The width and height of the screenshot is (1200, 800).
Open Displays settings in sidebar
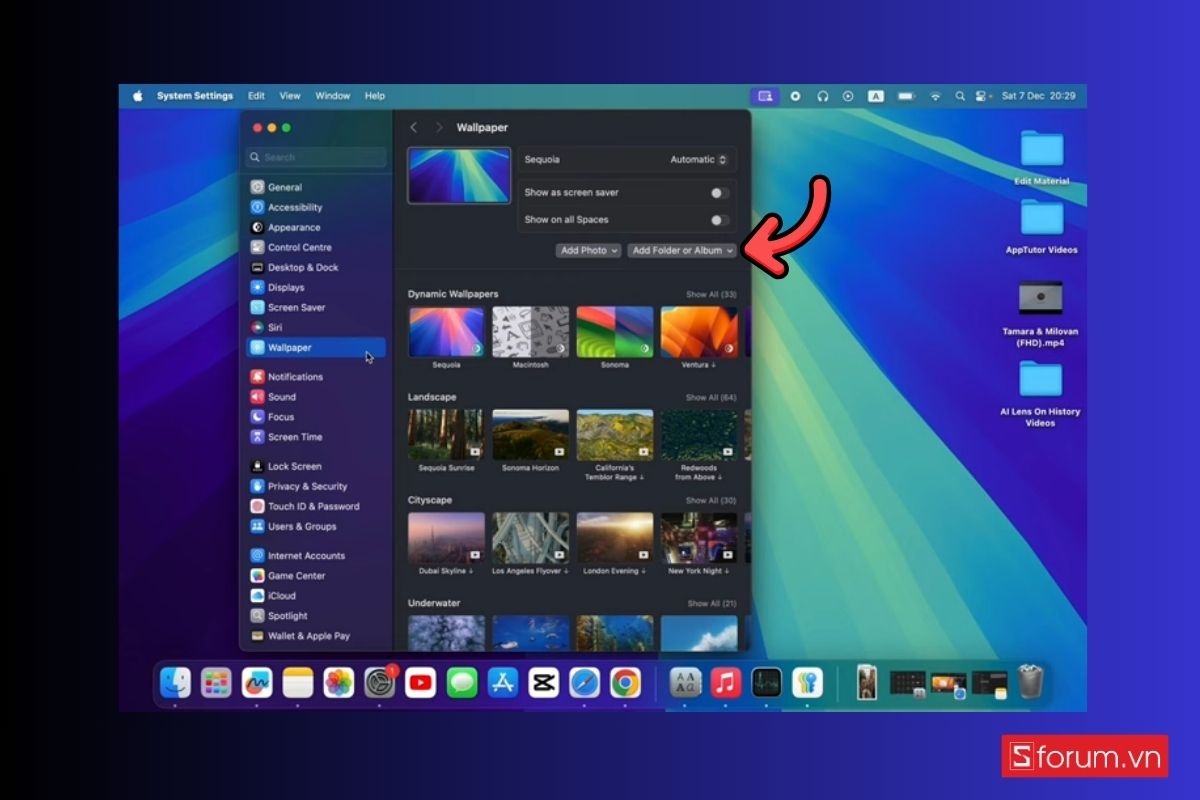pyautogui.click(x=316, y=287)
